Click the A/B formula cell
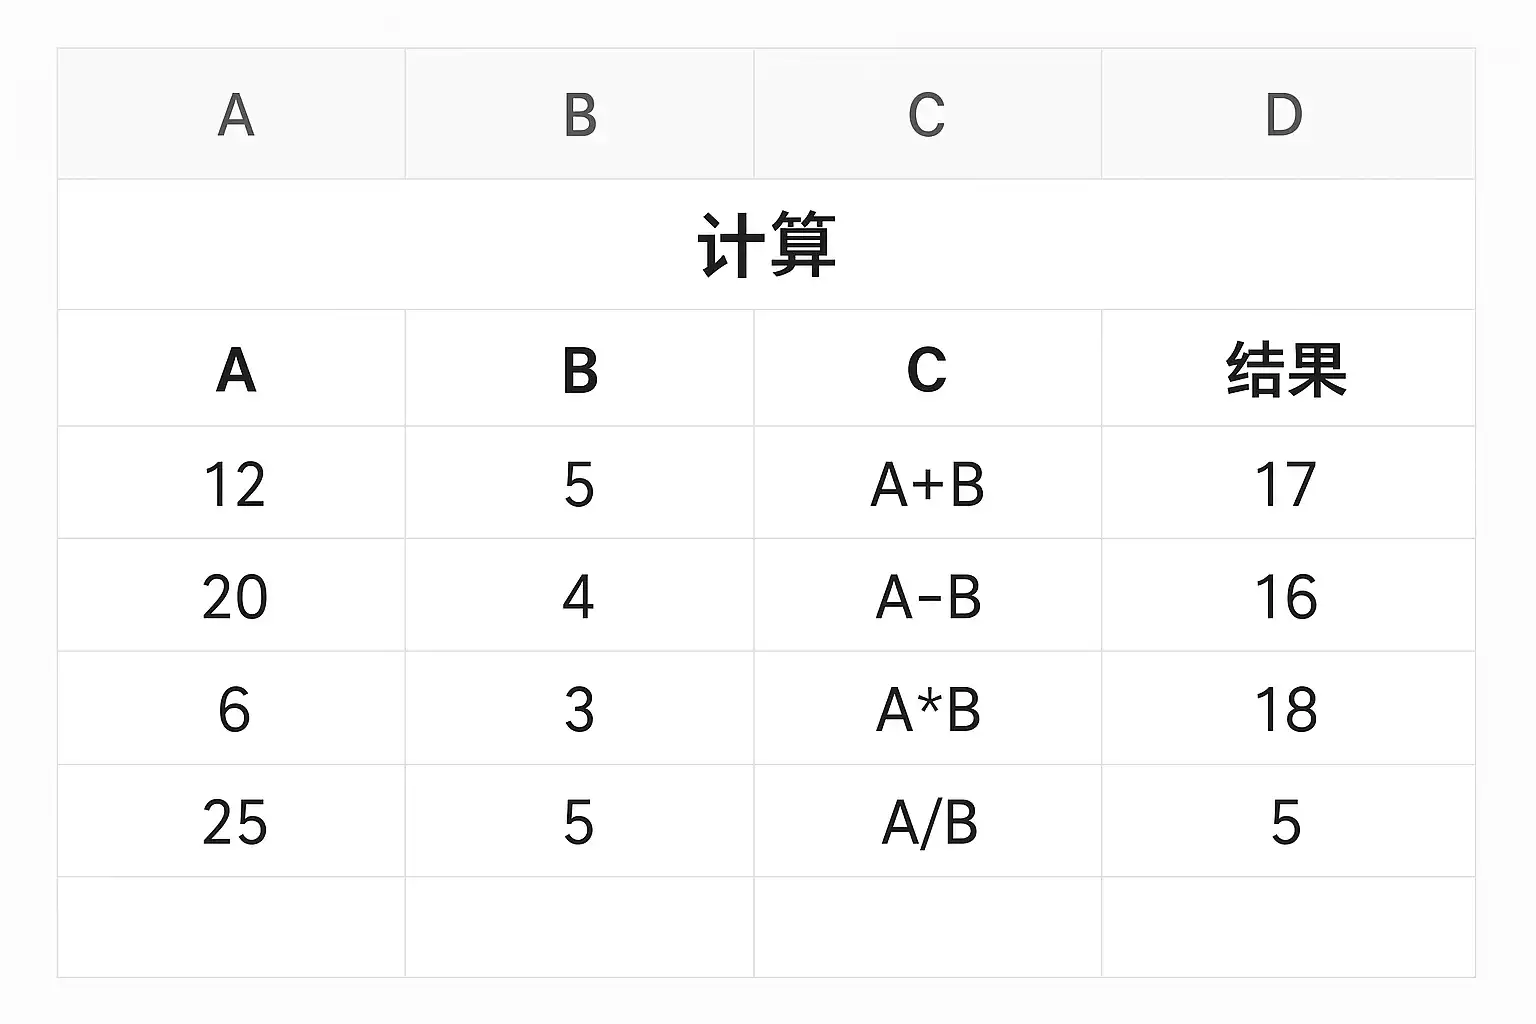Image resolution: width=1536 pixels, height=1024 pixels. pyautogui.click(x=928, y=821)
